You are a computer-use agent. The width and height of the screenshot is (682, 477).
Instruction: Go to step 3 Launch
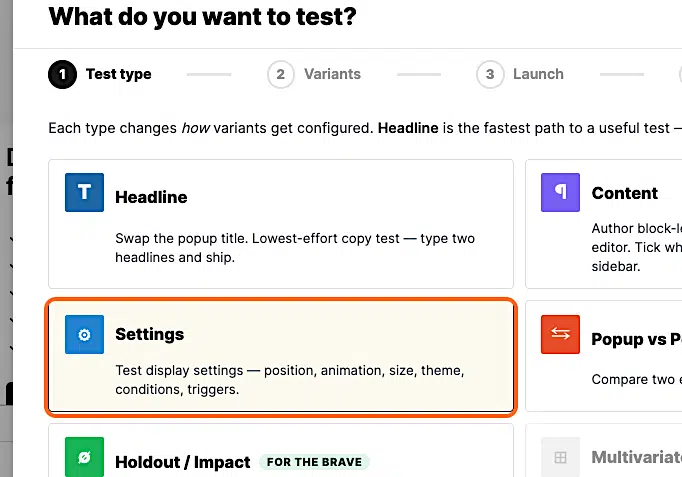pyautogui.click(x=520, y=74)
